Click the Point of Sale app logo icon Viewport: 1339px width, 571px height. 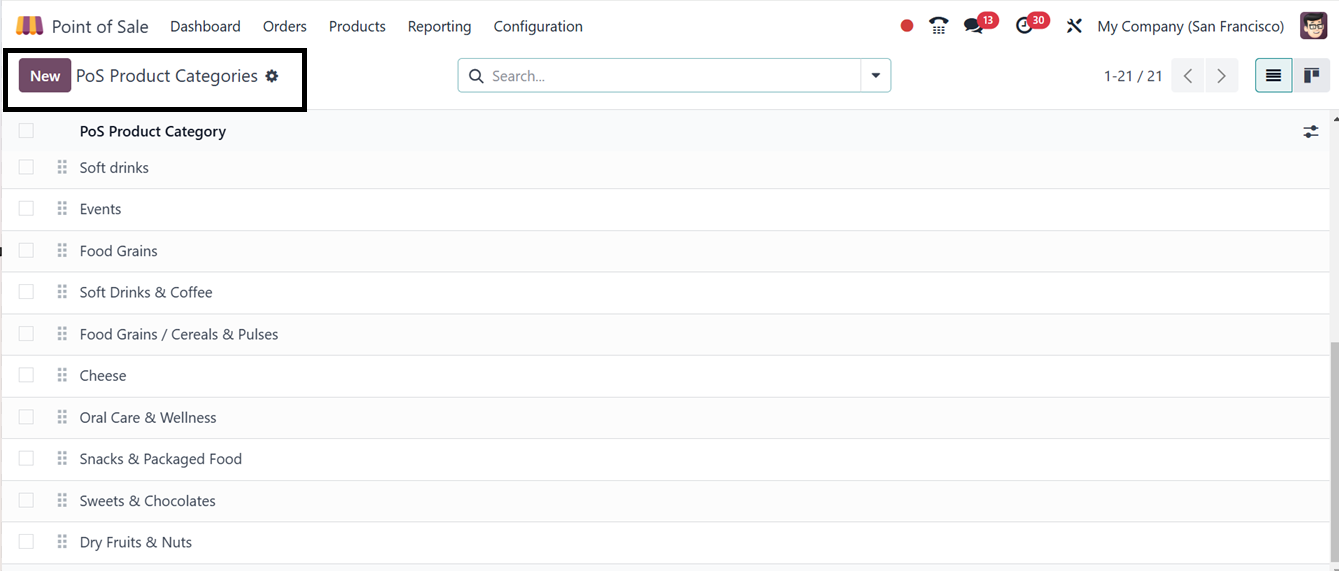30,26
